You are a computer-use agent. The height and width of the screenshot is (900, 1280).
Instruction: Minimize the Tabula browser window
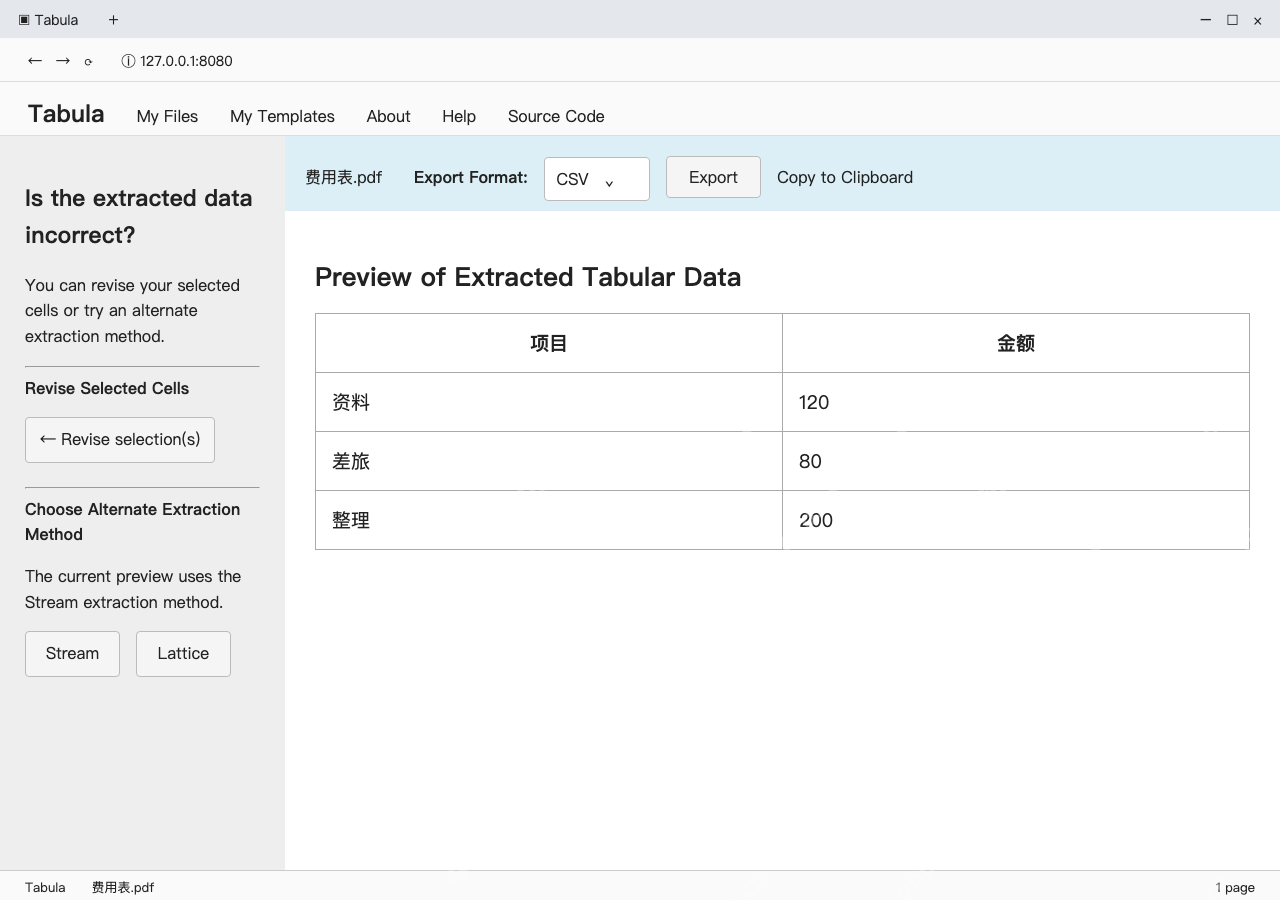[1206, 20]
